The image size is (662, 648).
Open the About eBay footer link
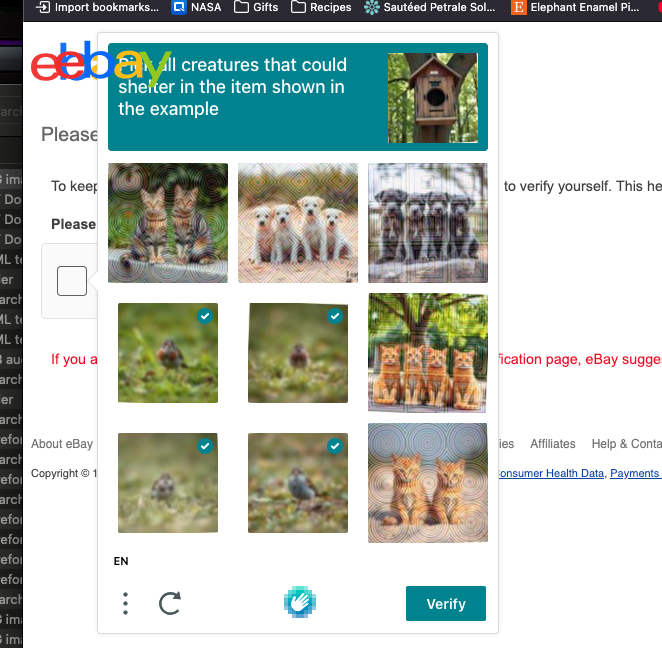62,444
